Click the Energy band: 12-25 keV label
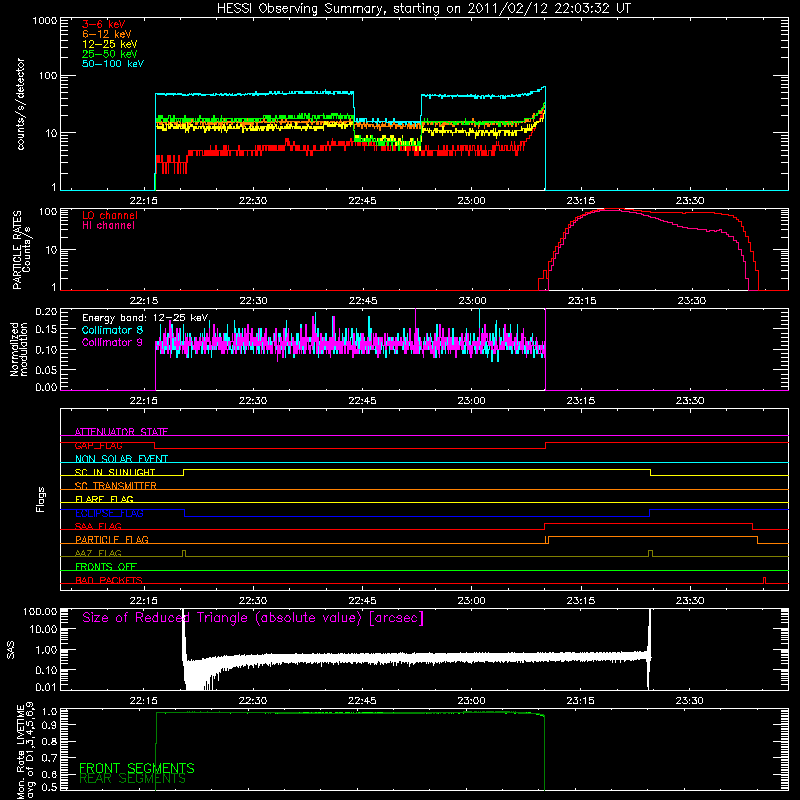 coord(145,318)
